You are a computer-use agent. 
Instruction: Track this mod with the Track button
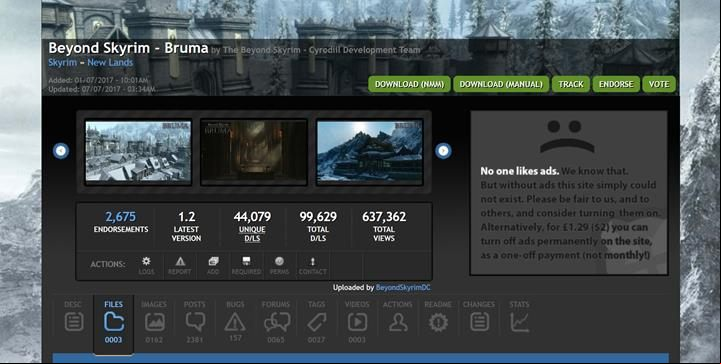(571, 85)
